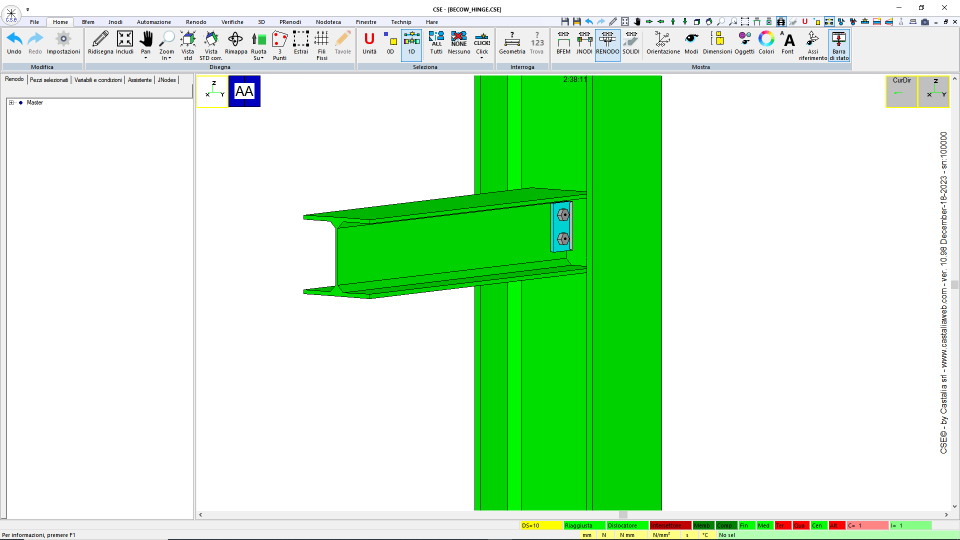Open the Unità units tool
Image resolution: width=960 pixels, height=540 pixels.
coord(369,43)
